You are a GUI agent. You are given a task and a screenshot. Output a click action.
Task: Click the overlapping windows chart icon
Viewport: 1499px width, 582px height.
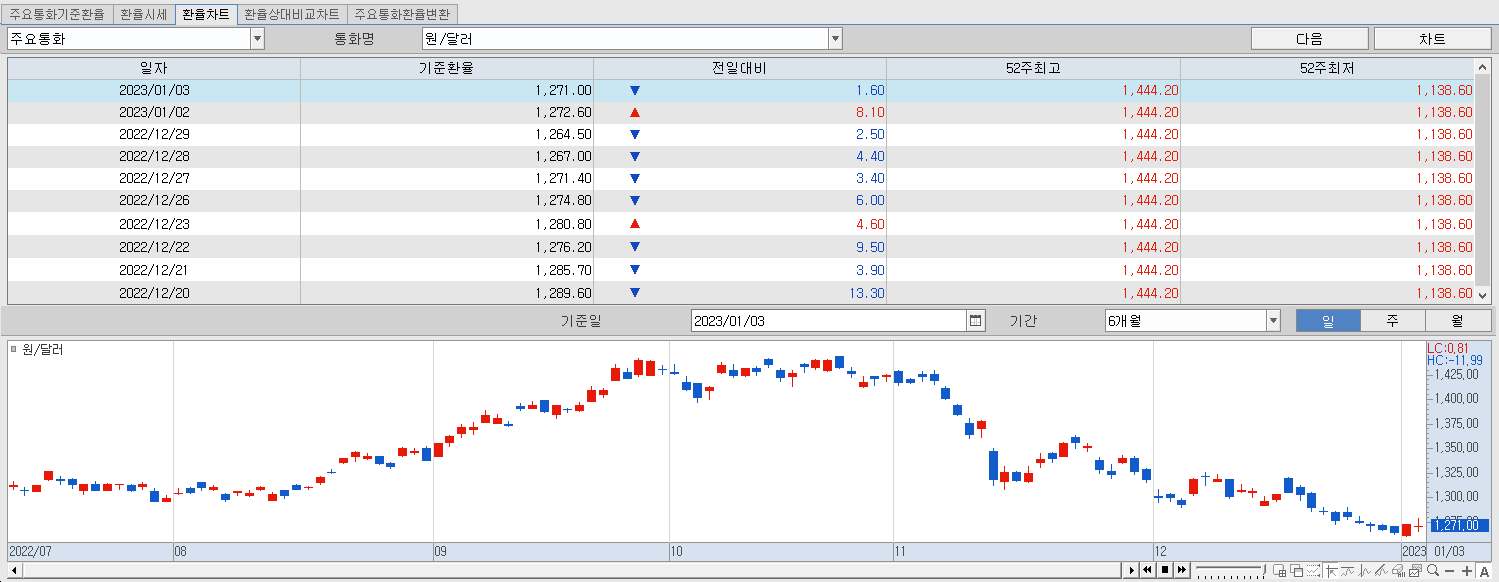1296,571
